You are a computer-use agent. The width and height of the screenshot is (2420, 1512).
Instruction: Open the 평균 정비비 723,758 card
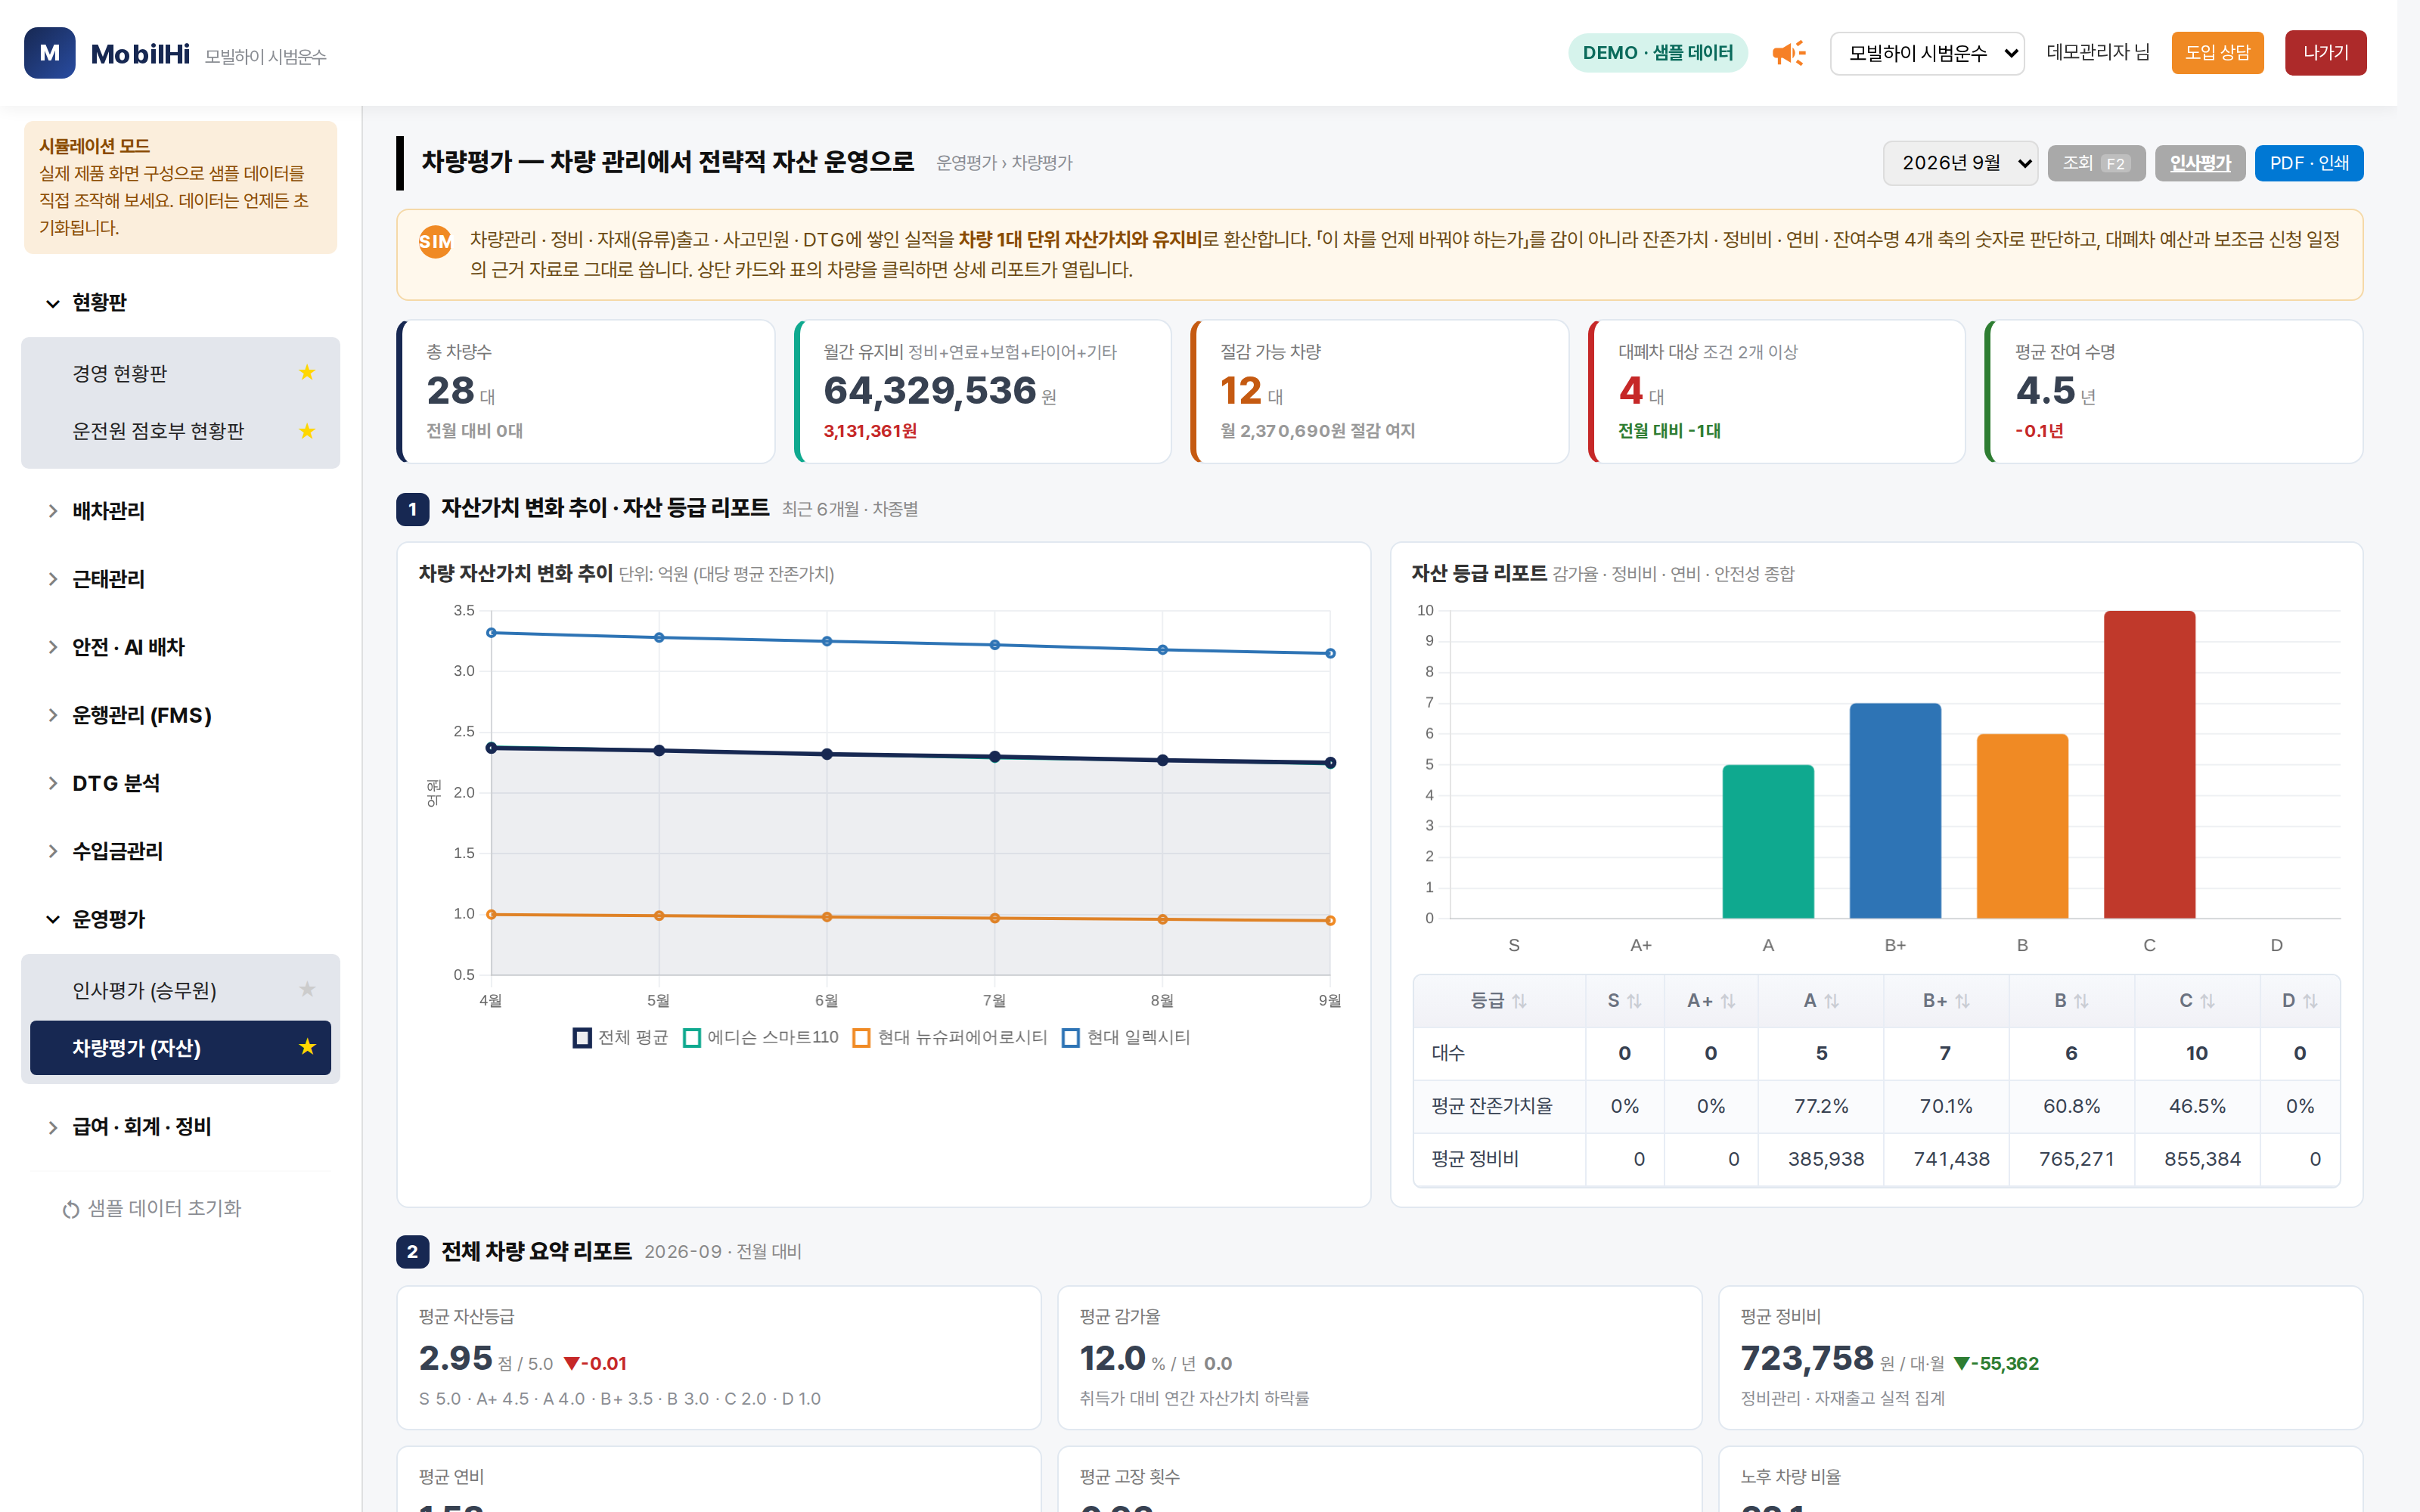(2041, 1358)
